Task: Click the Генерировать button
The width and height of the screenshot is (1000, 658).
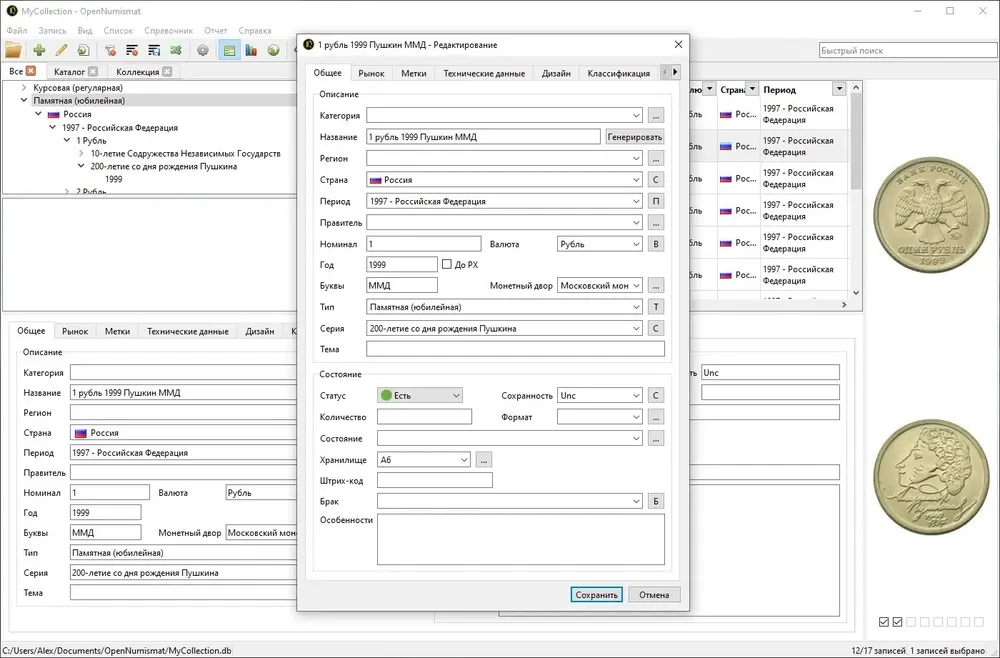Action: (635, 136)
